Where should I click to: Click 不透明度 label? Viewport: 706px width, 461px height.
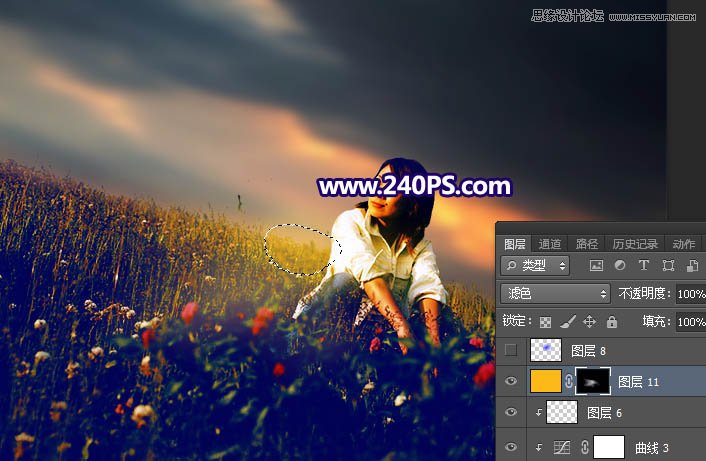pos(642,294)
